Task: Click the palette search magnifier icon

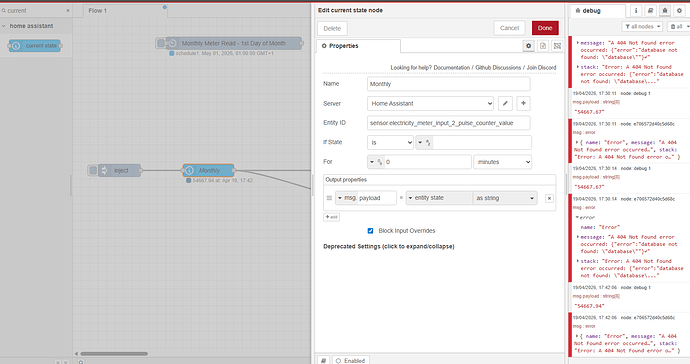Action: pos(4,11)
